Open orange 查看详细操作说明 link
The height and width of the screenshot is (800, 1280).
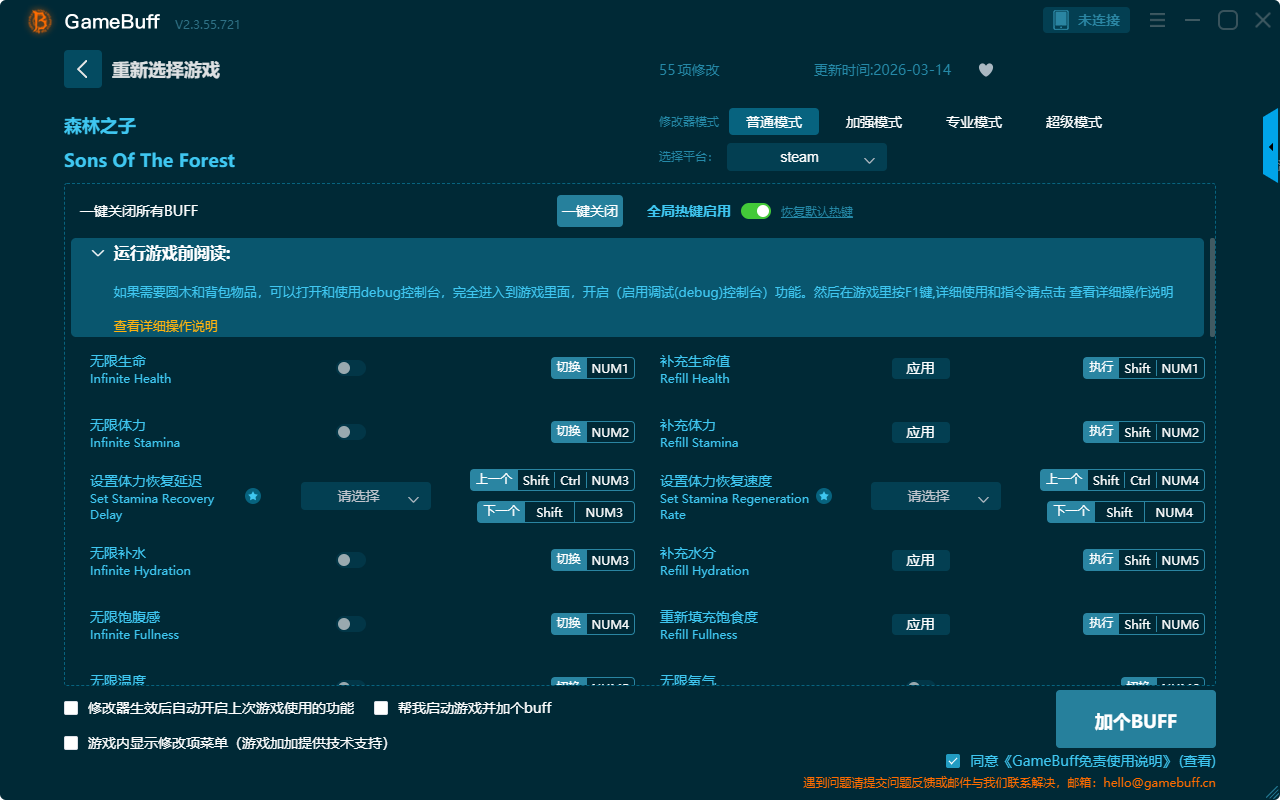coord(166,326)
